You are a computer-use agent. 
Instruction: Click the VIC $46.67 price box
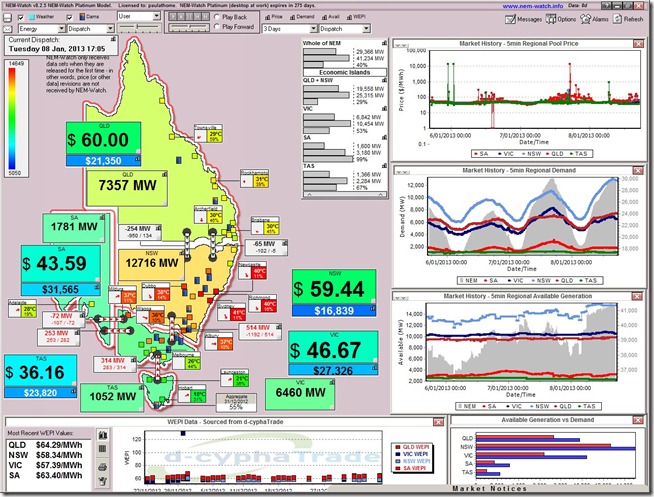pos(333,348)
